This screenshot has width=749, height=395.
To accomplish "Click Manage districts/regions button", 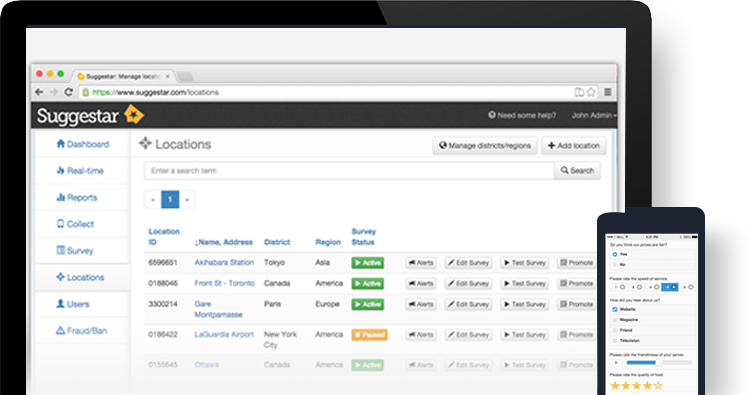I will pos(485,146).
